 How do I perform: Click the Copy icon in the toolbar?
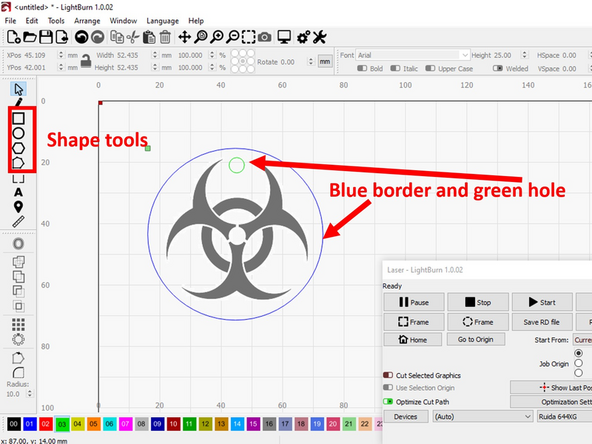117,37
